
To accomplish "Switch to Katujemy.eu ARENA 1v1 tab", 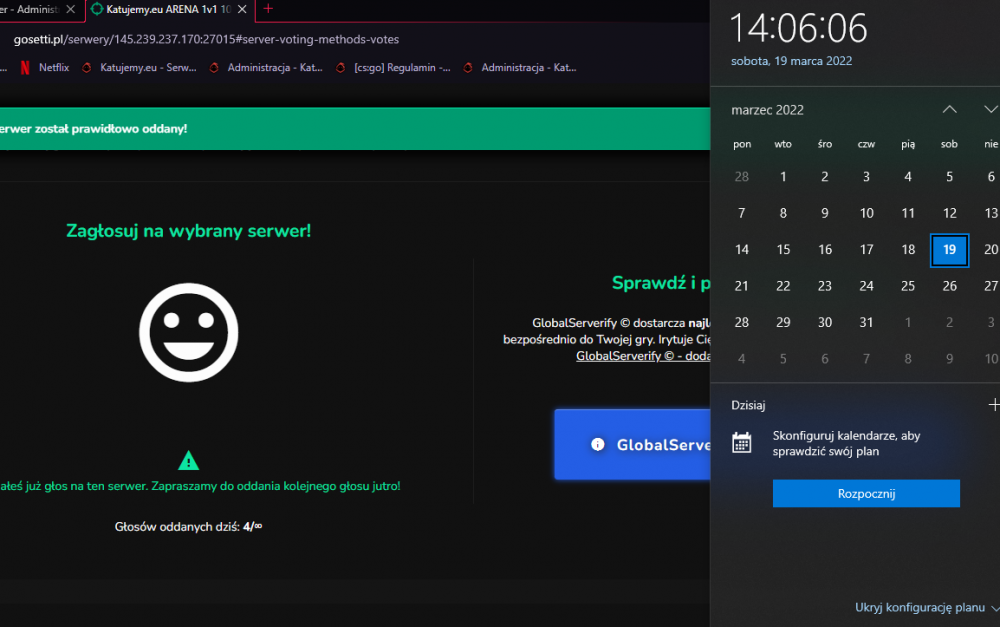I will pos(170,10).
